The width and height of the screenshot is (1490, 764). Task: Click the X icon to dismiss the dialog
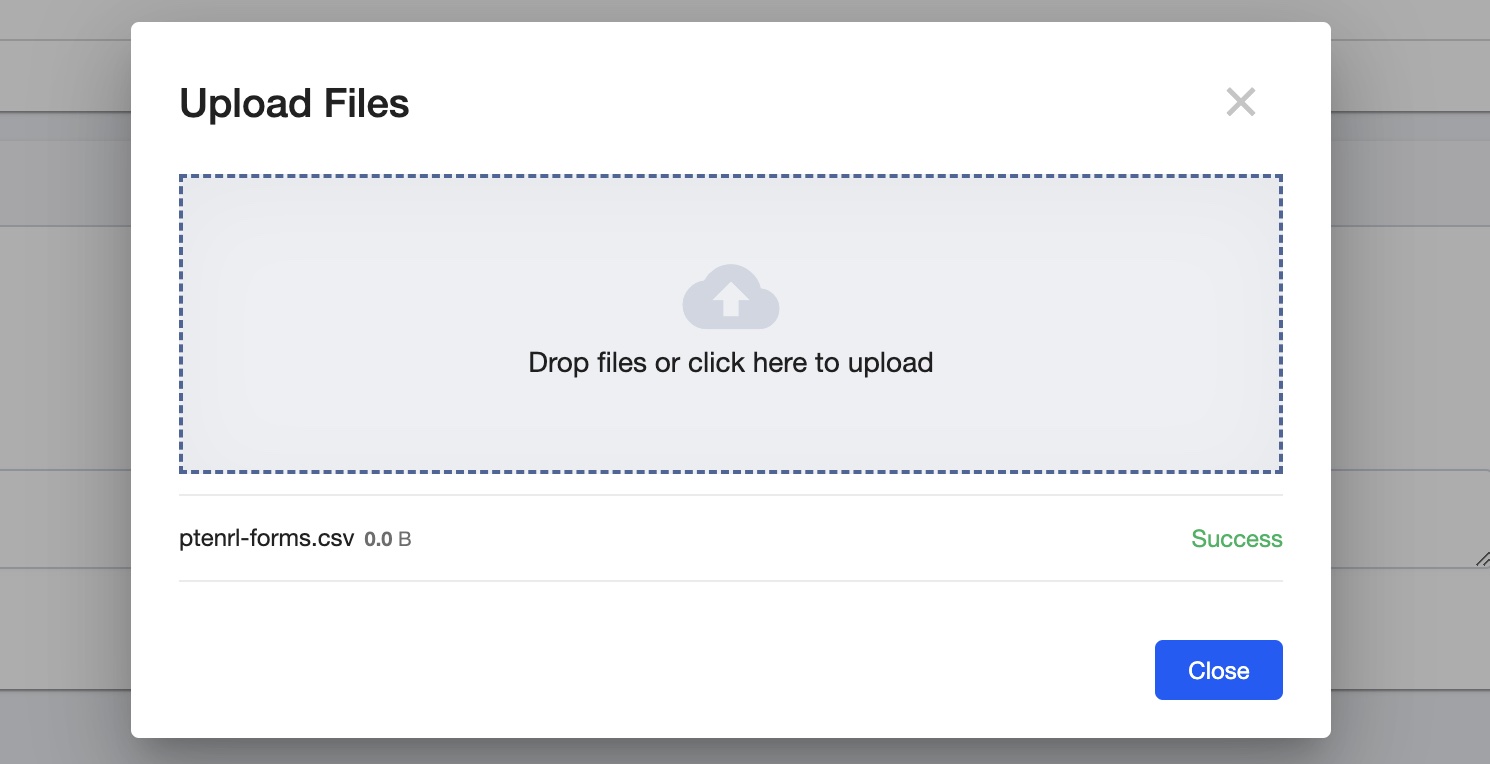[1240, 101]
